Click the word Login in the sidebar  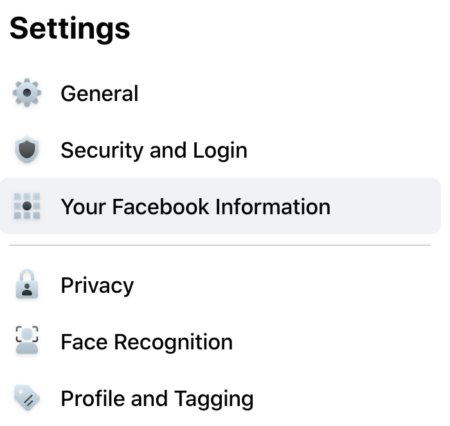pyautogui.click(x=220, y=151)
